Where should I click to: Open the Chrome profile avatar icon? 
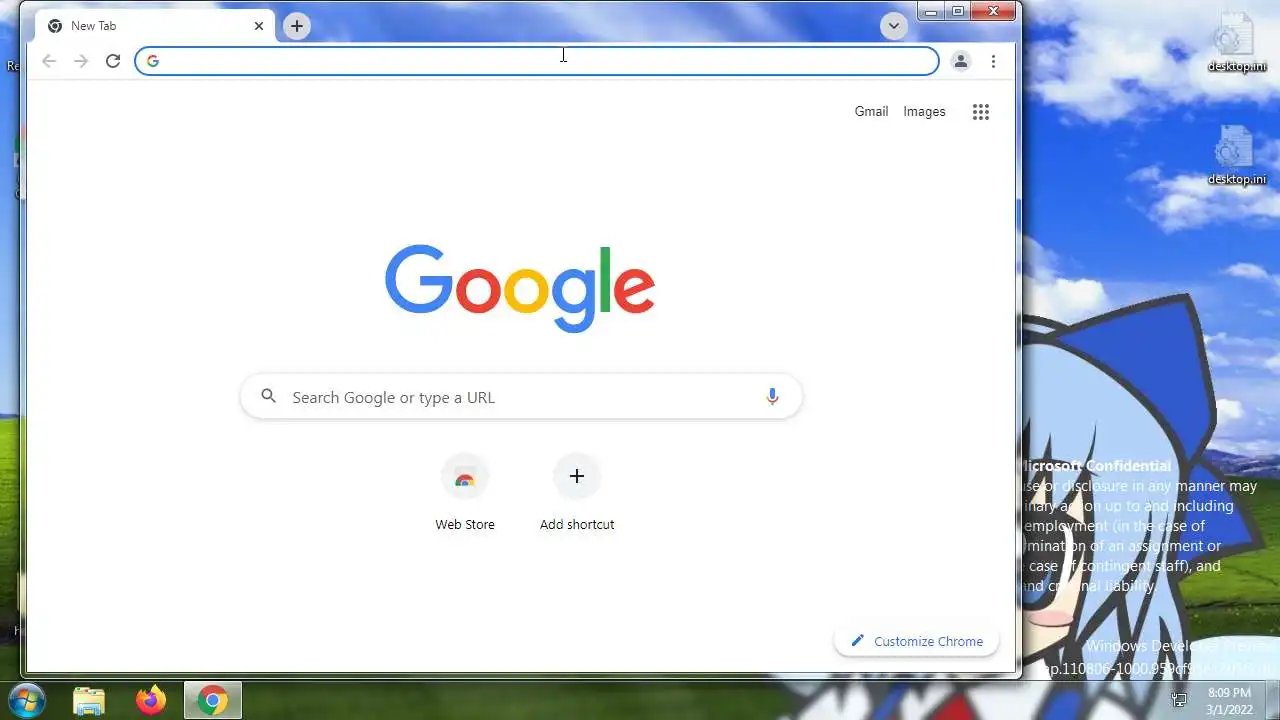pyautogui.click(x=960, y=61)
